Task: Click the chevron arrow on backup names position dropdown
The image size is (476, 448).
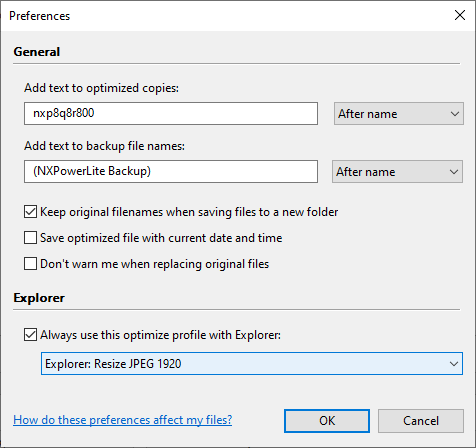Action: click(x=453, y=172)
